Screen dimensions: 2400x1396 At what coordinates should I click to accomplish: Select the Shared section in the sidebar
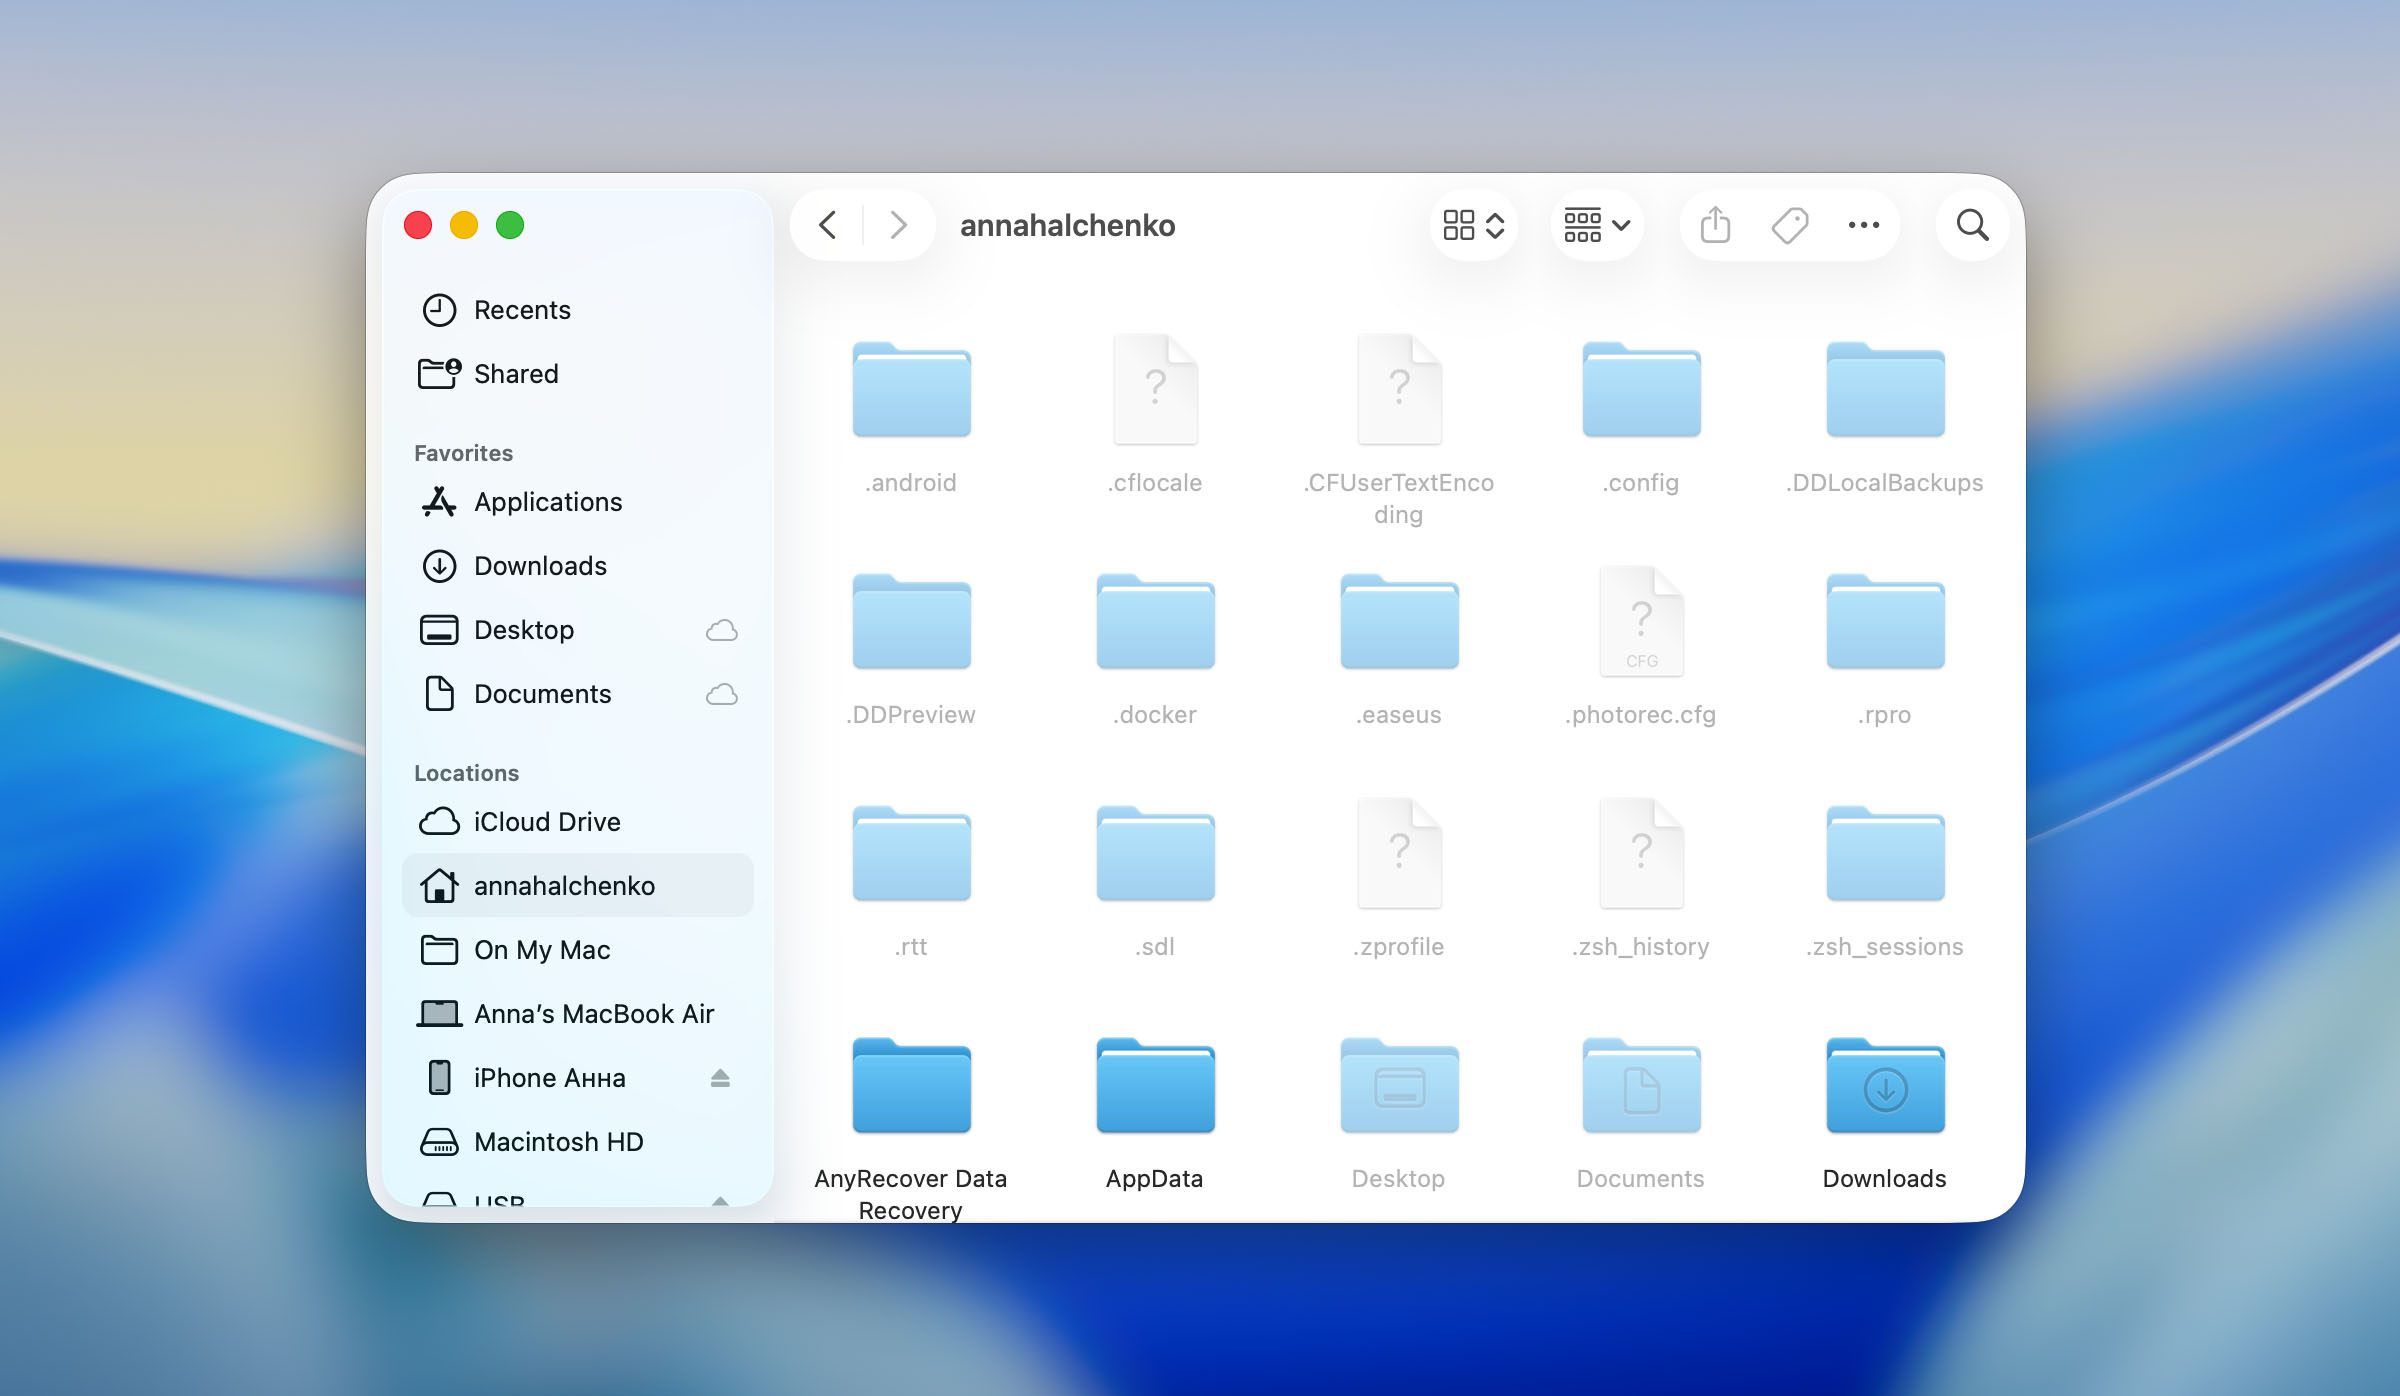(515, 373)
